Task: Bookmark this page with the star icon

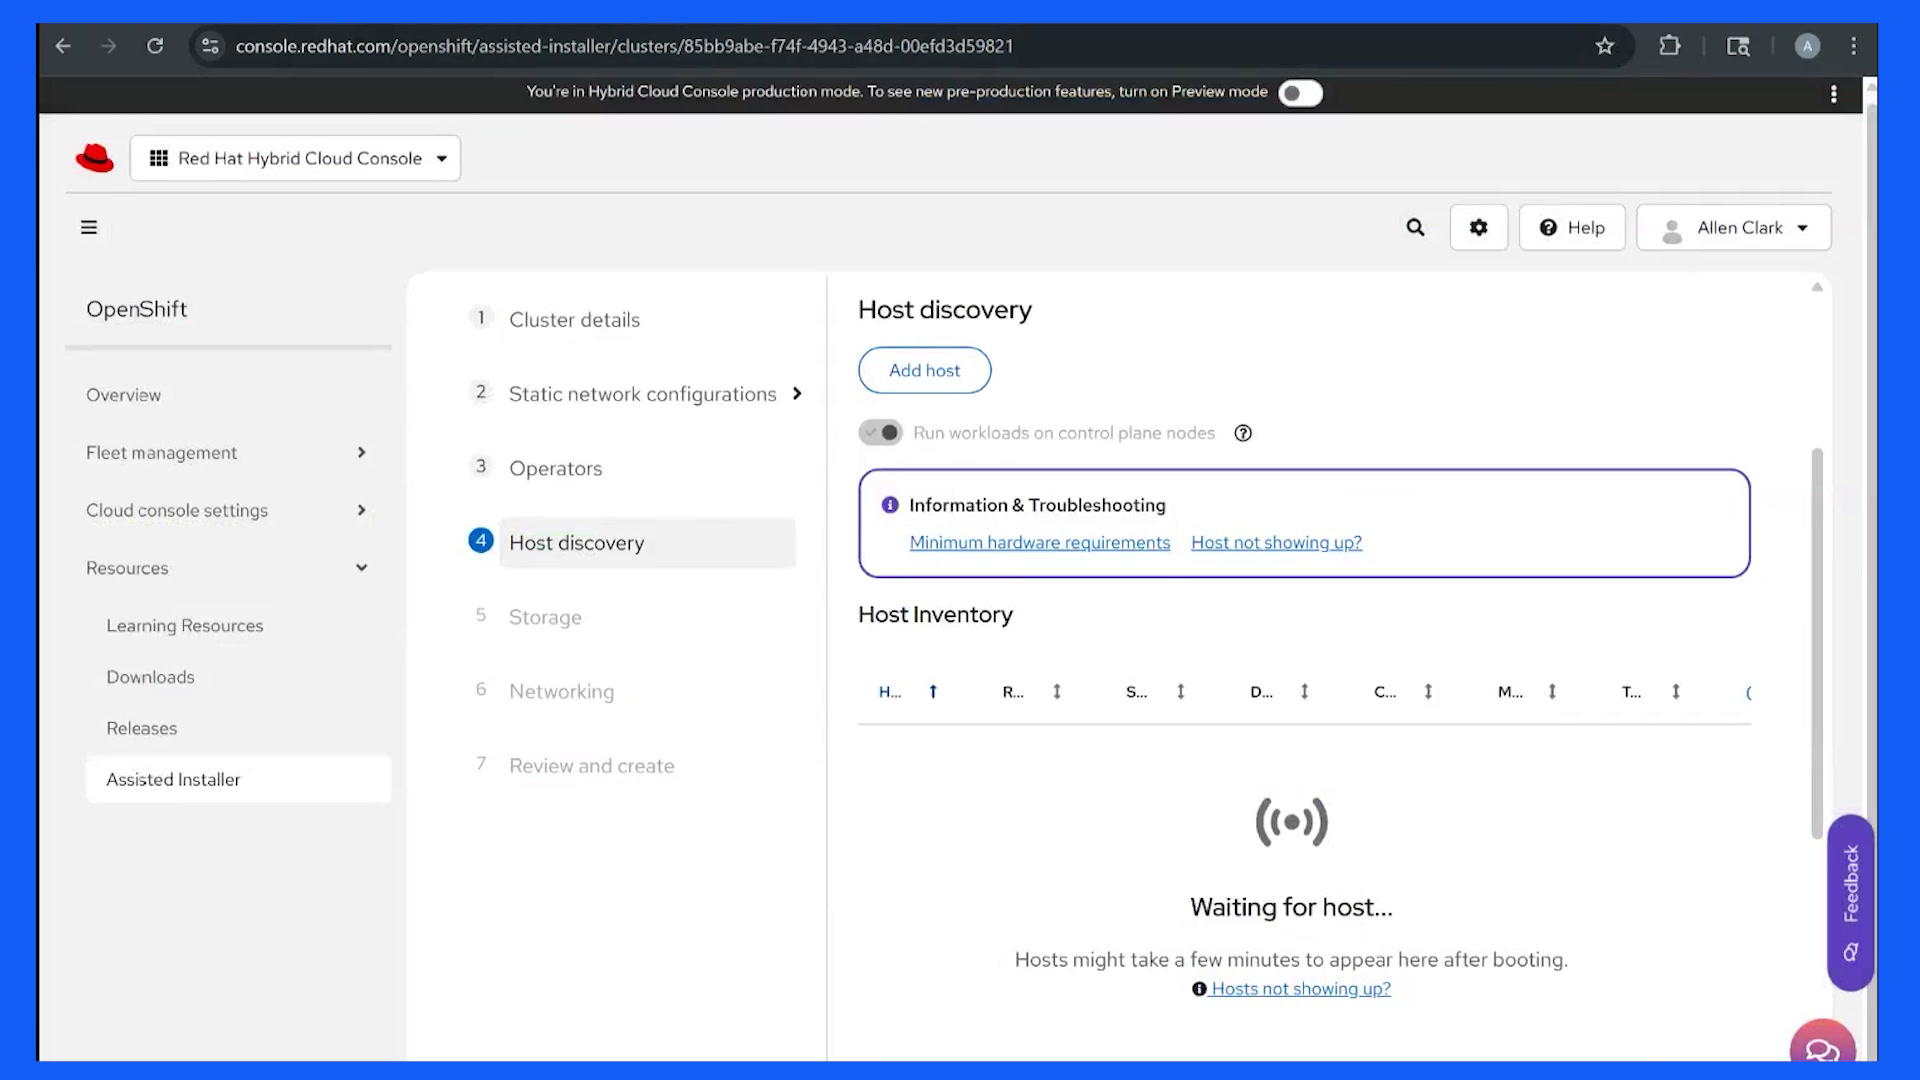Action: (1605, 46)
